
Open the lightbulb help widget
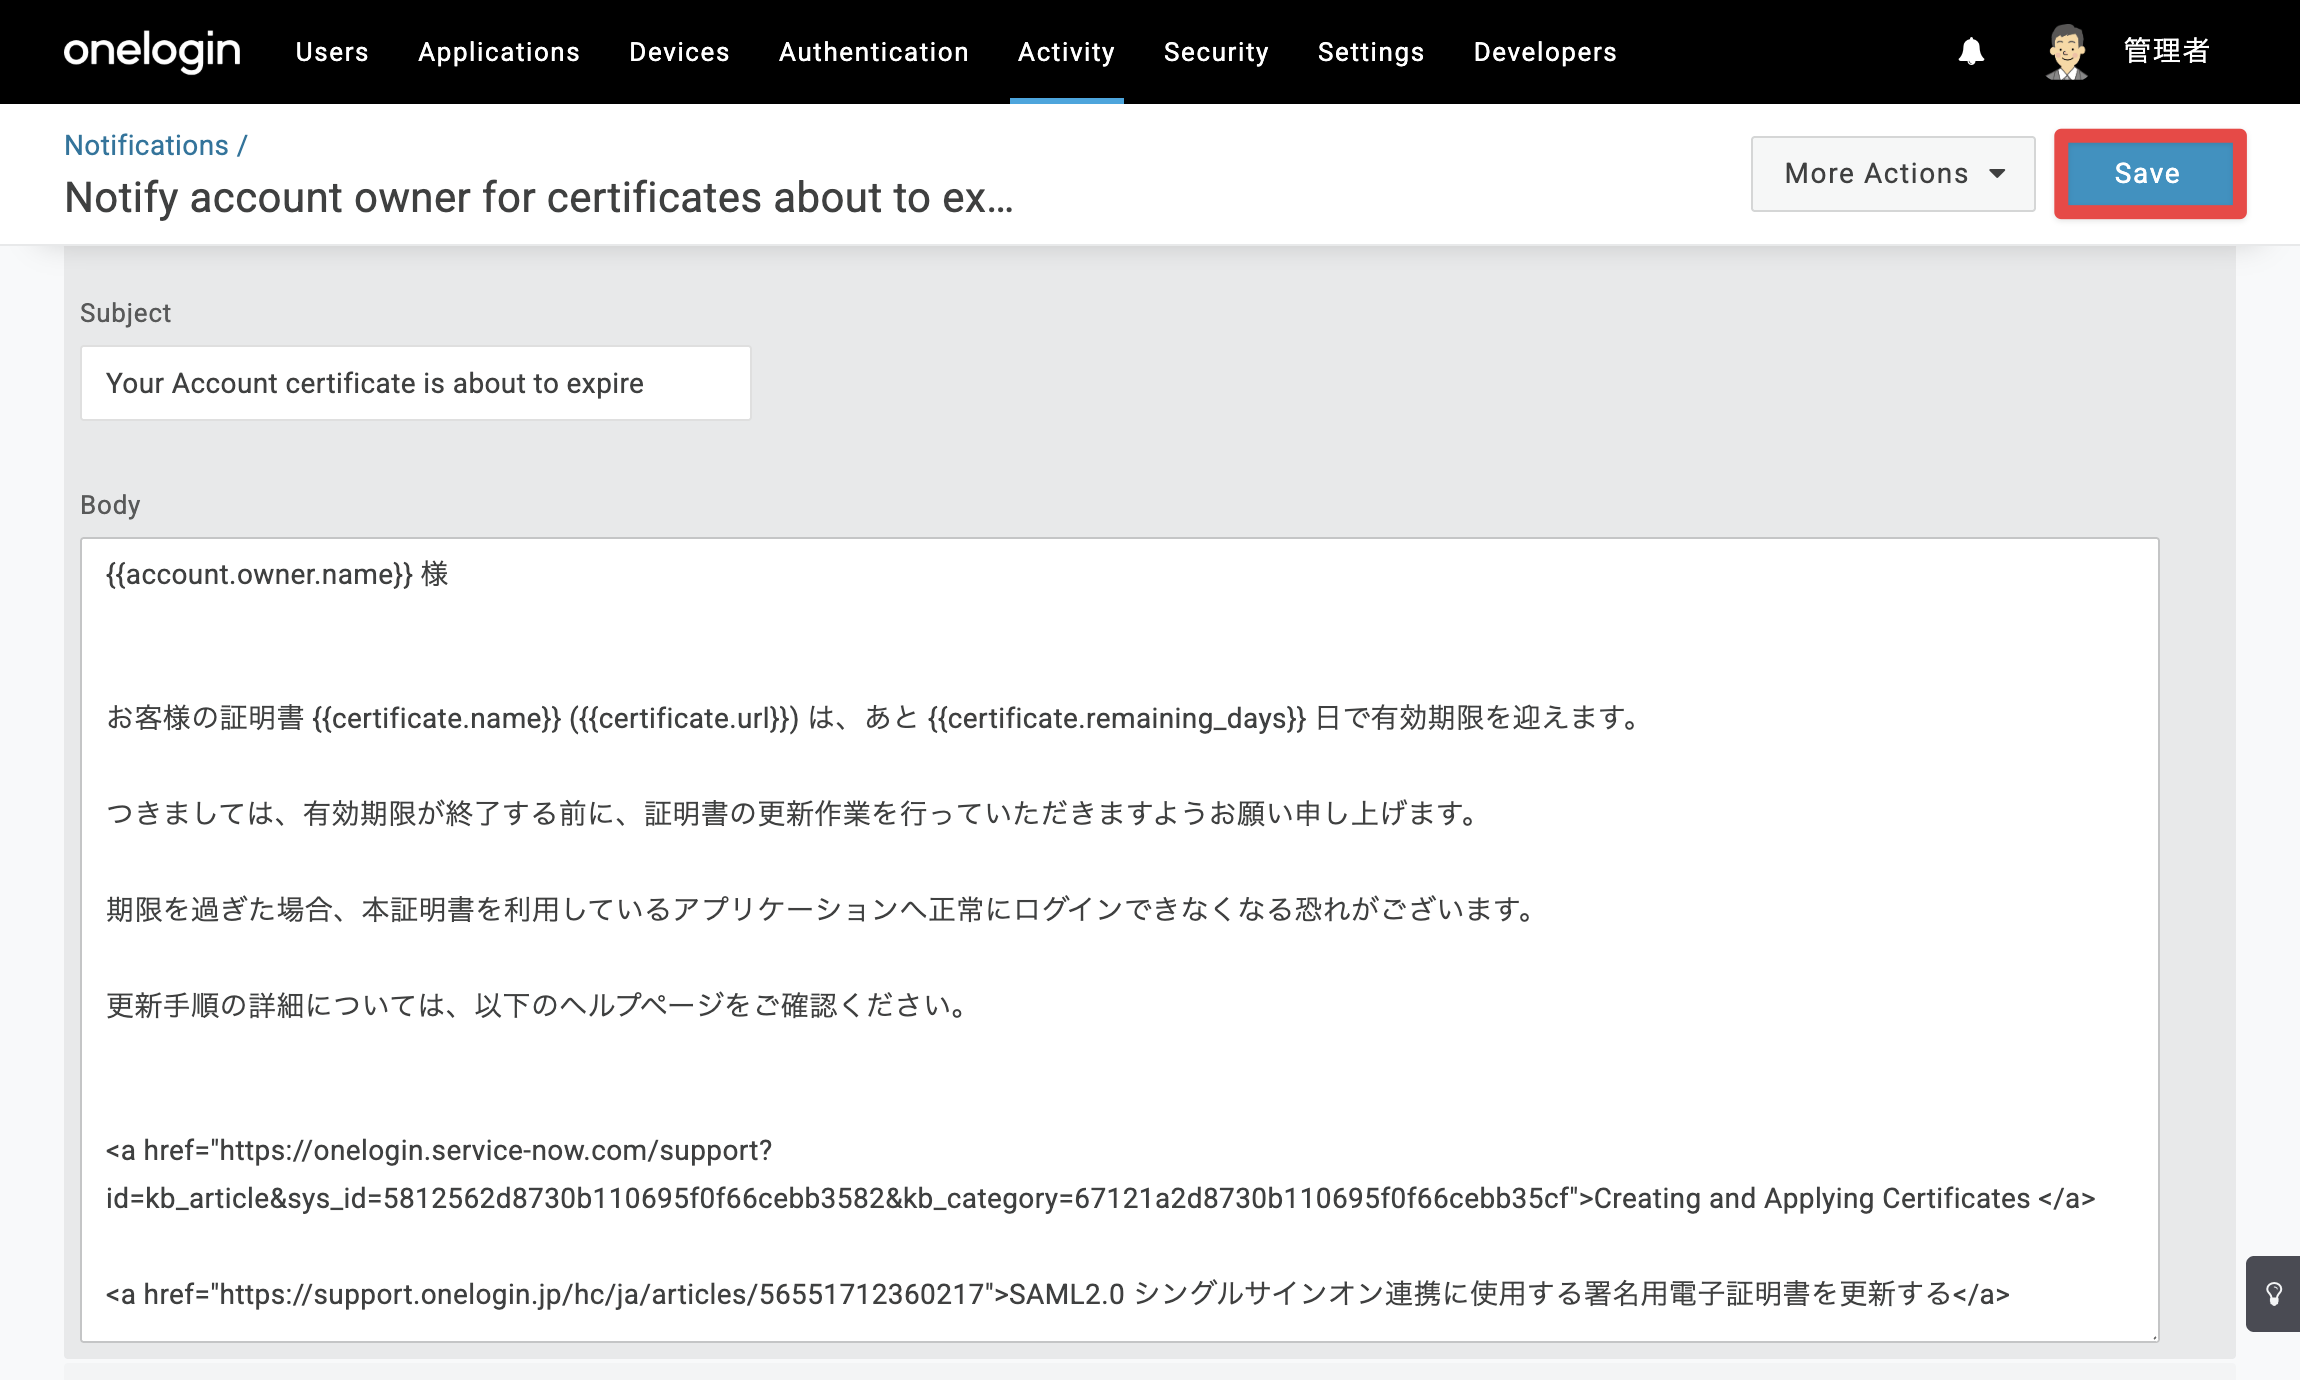(x=2273, y=1294)
